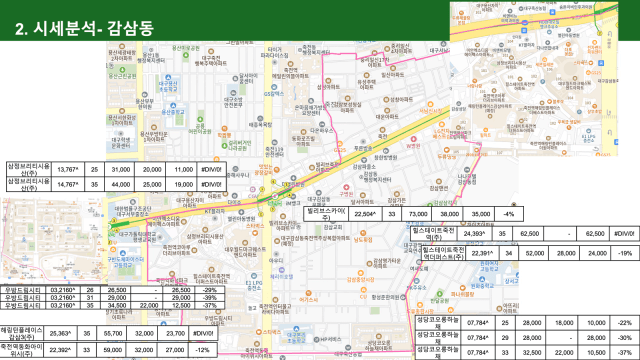Click the 용산중학교 school marker on map
The width and height of the screenshot is (640, 360).
coord(173,106)
